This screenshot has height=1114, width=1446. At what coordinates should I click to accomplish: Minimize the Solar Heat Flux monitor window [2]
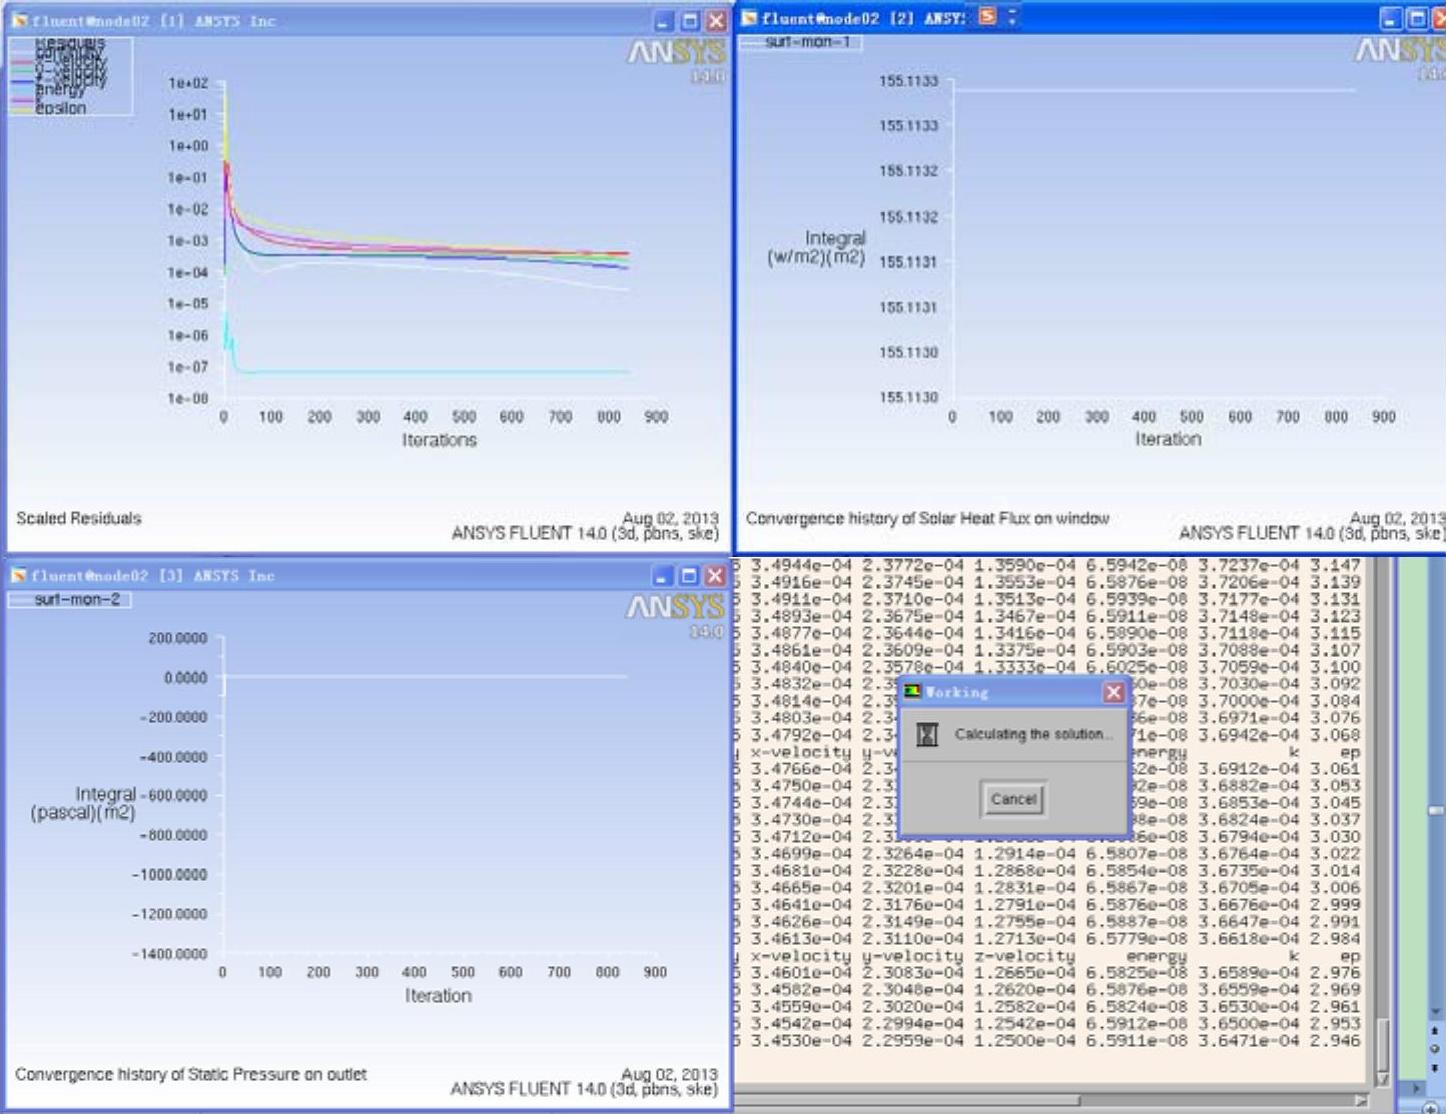[1391, 18]
